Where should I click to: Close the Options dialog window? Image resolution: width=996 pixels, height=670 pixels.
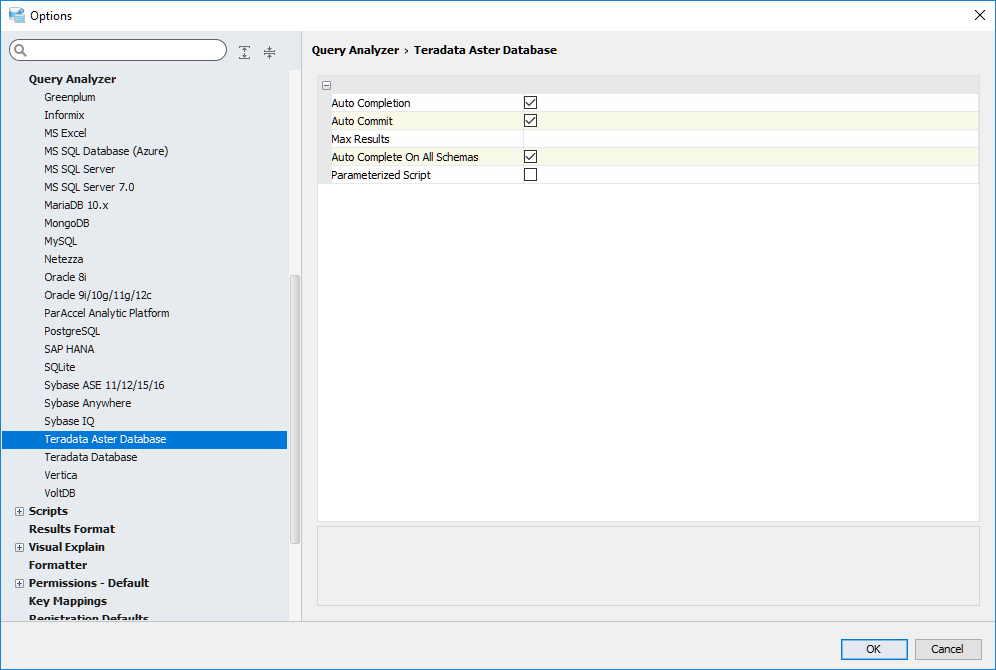(x=979, y=15)
